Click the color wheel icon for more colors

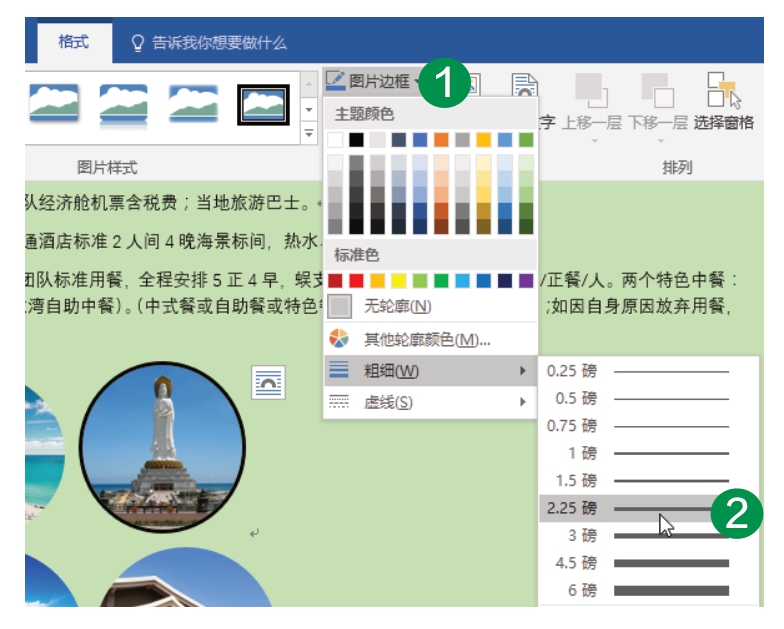pos(338,339)
